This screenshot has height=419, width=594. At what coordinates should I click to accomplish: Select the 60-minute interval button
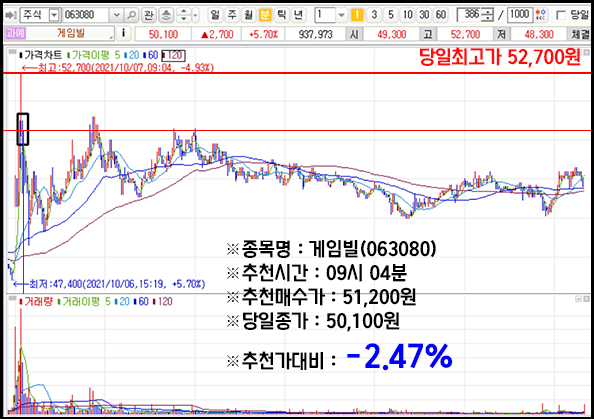point(441,15)
